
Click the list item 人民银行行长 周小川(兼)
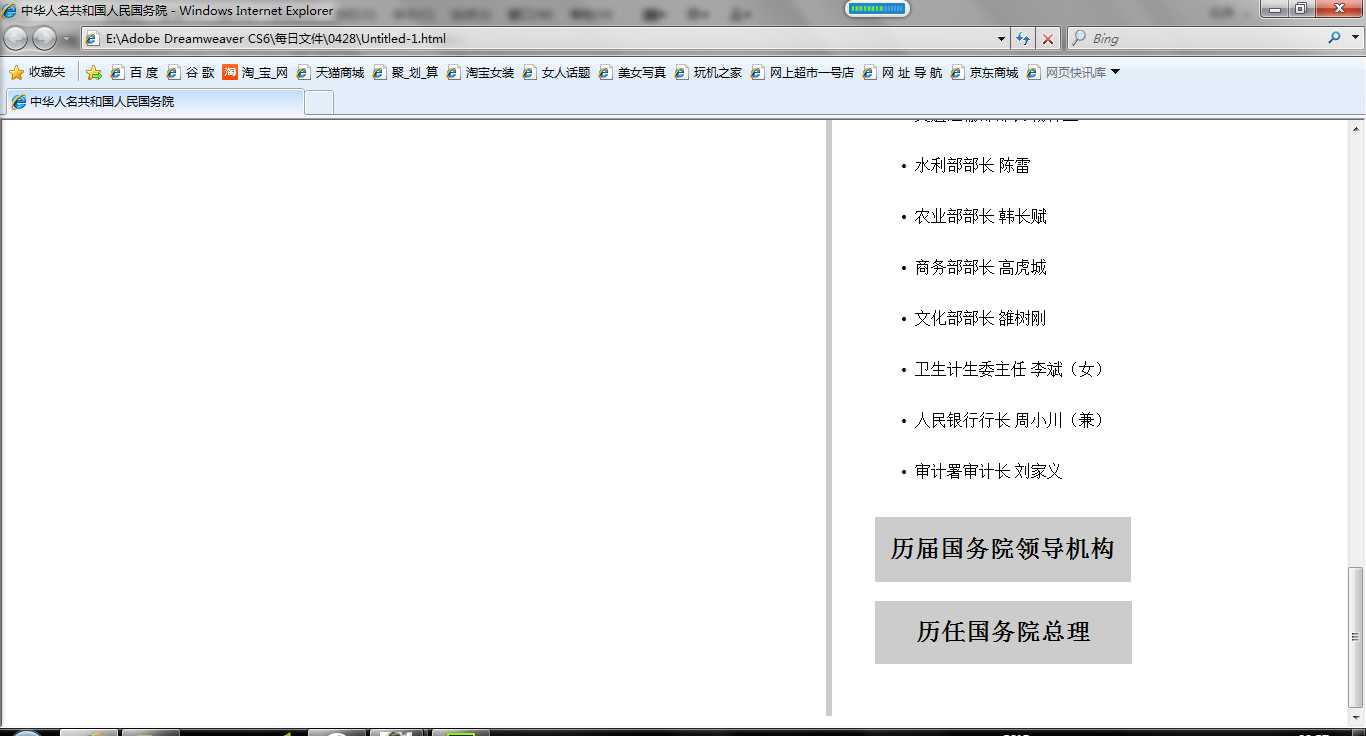[x=1011, y=420]
